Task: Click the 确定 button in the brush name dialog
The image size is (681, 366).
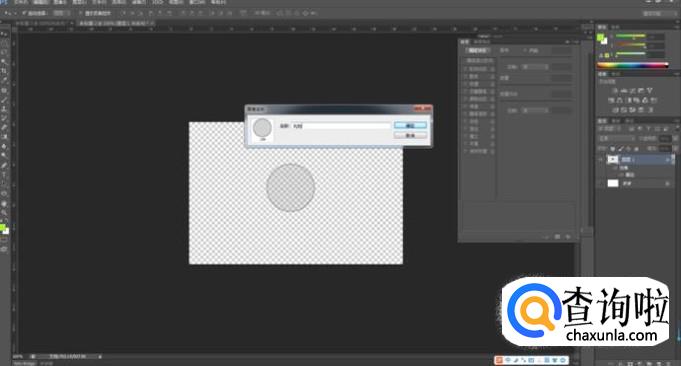Action: [x=410, y=125]
